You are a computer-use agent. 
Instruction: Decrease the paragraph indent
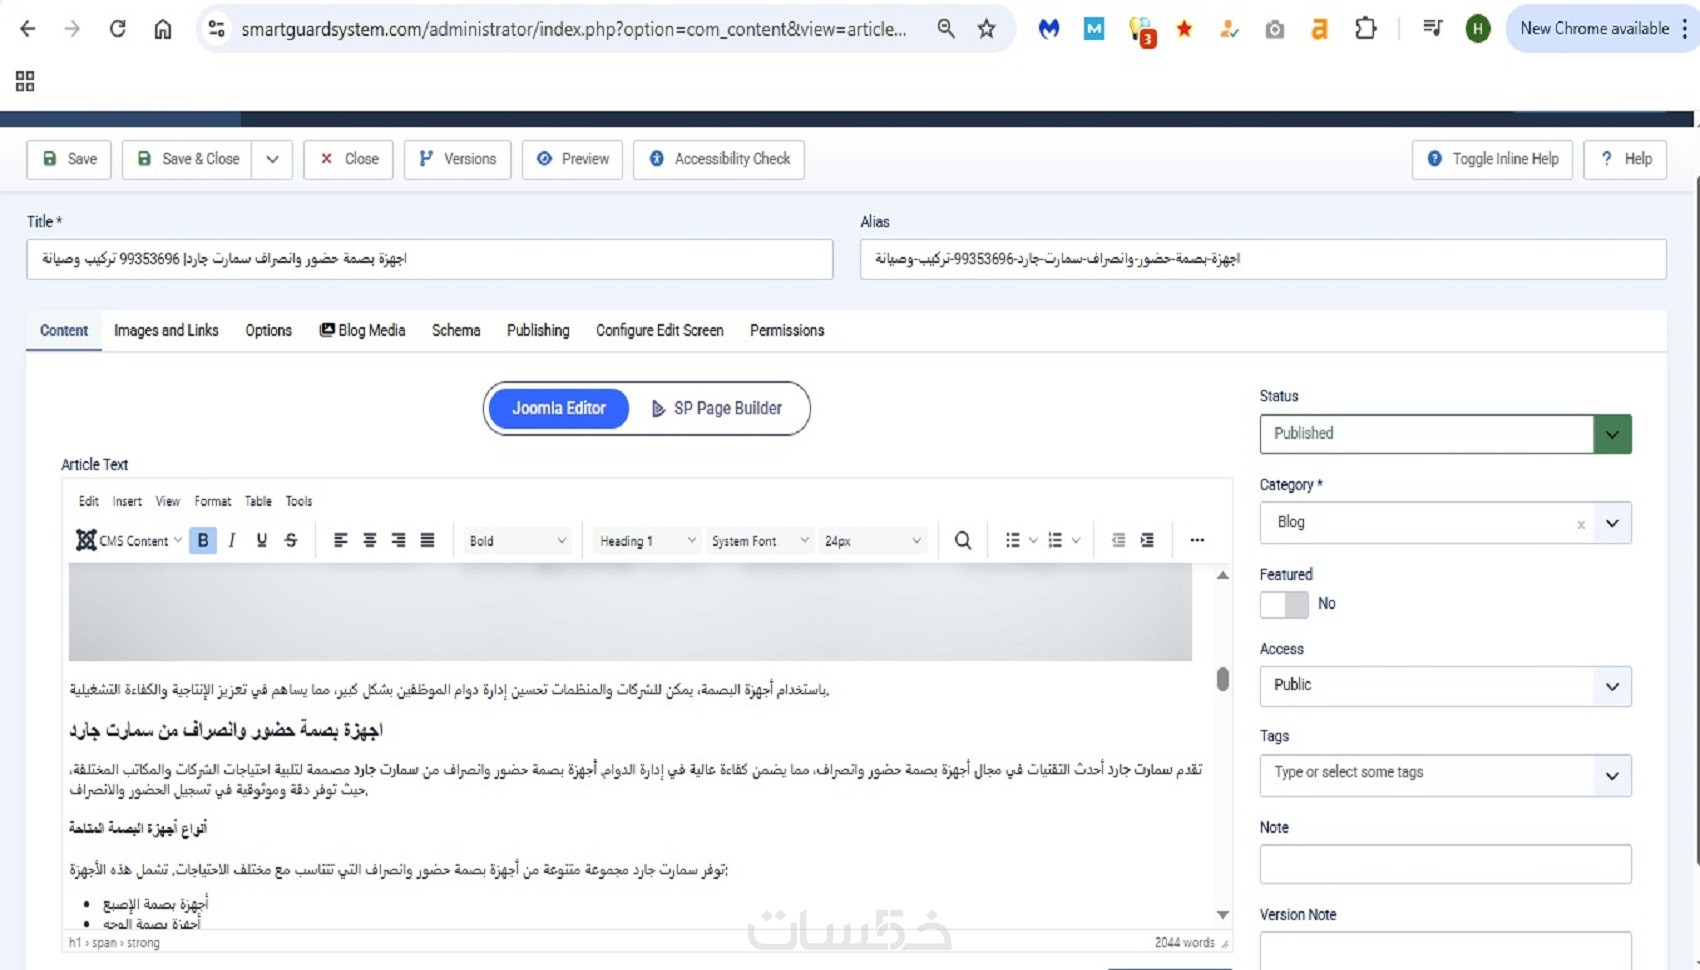click(1118, 540)
